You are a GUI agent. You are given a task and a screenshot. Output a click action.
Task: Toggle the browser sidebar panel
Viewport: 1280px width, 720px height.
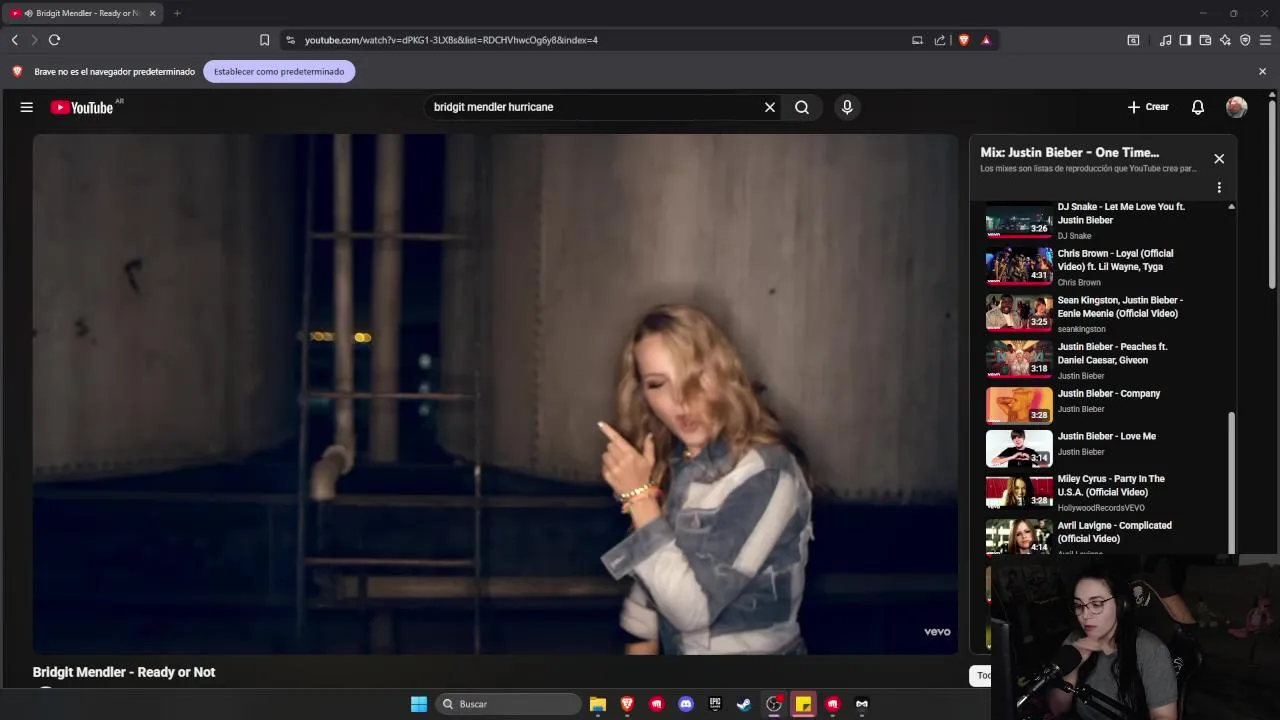pyautogui.click(x=1185, y=40)
